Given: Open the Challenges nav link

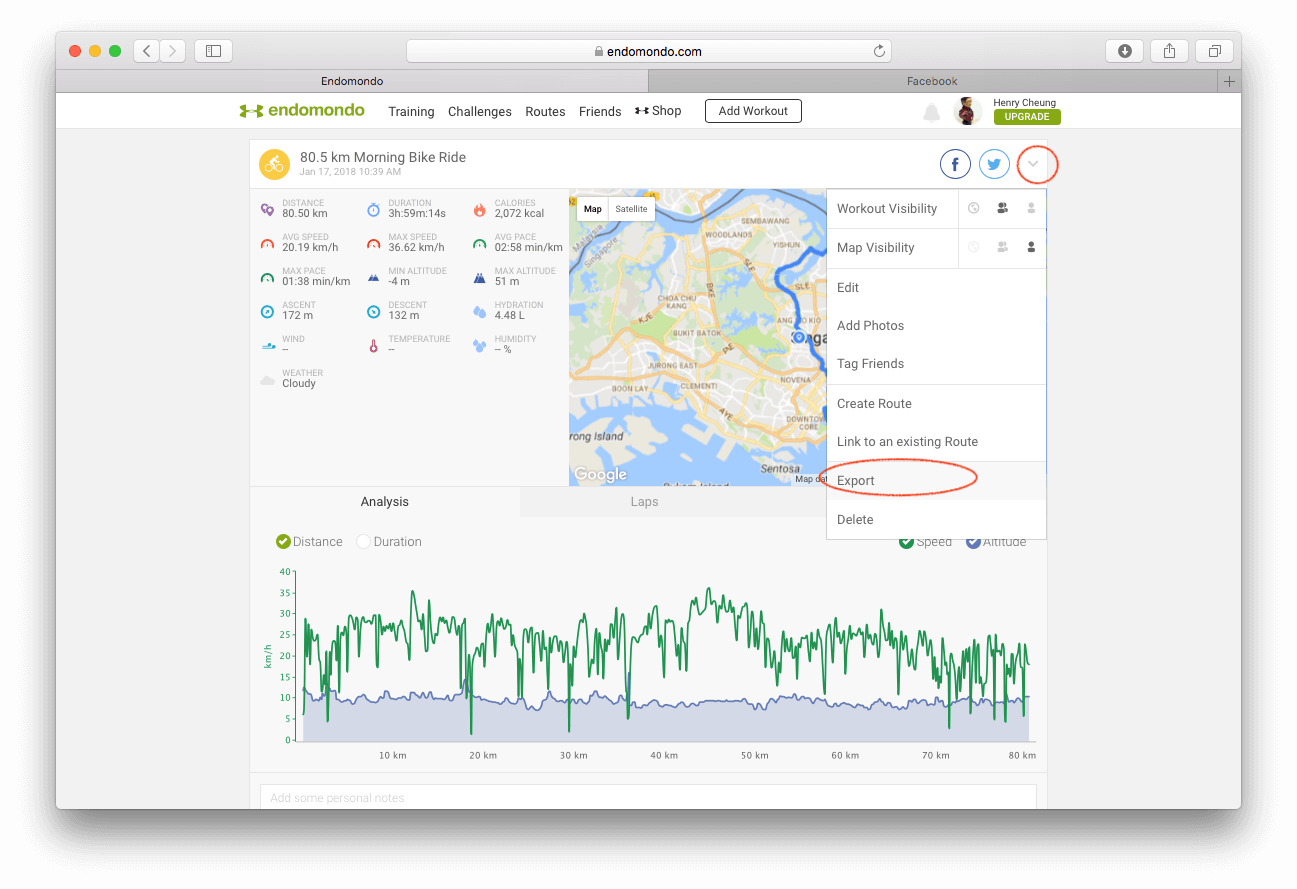Looking at the screenshot, I should click(x=480, y=112).
